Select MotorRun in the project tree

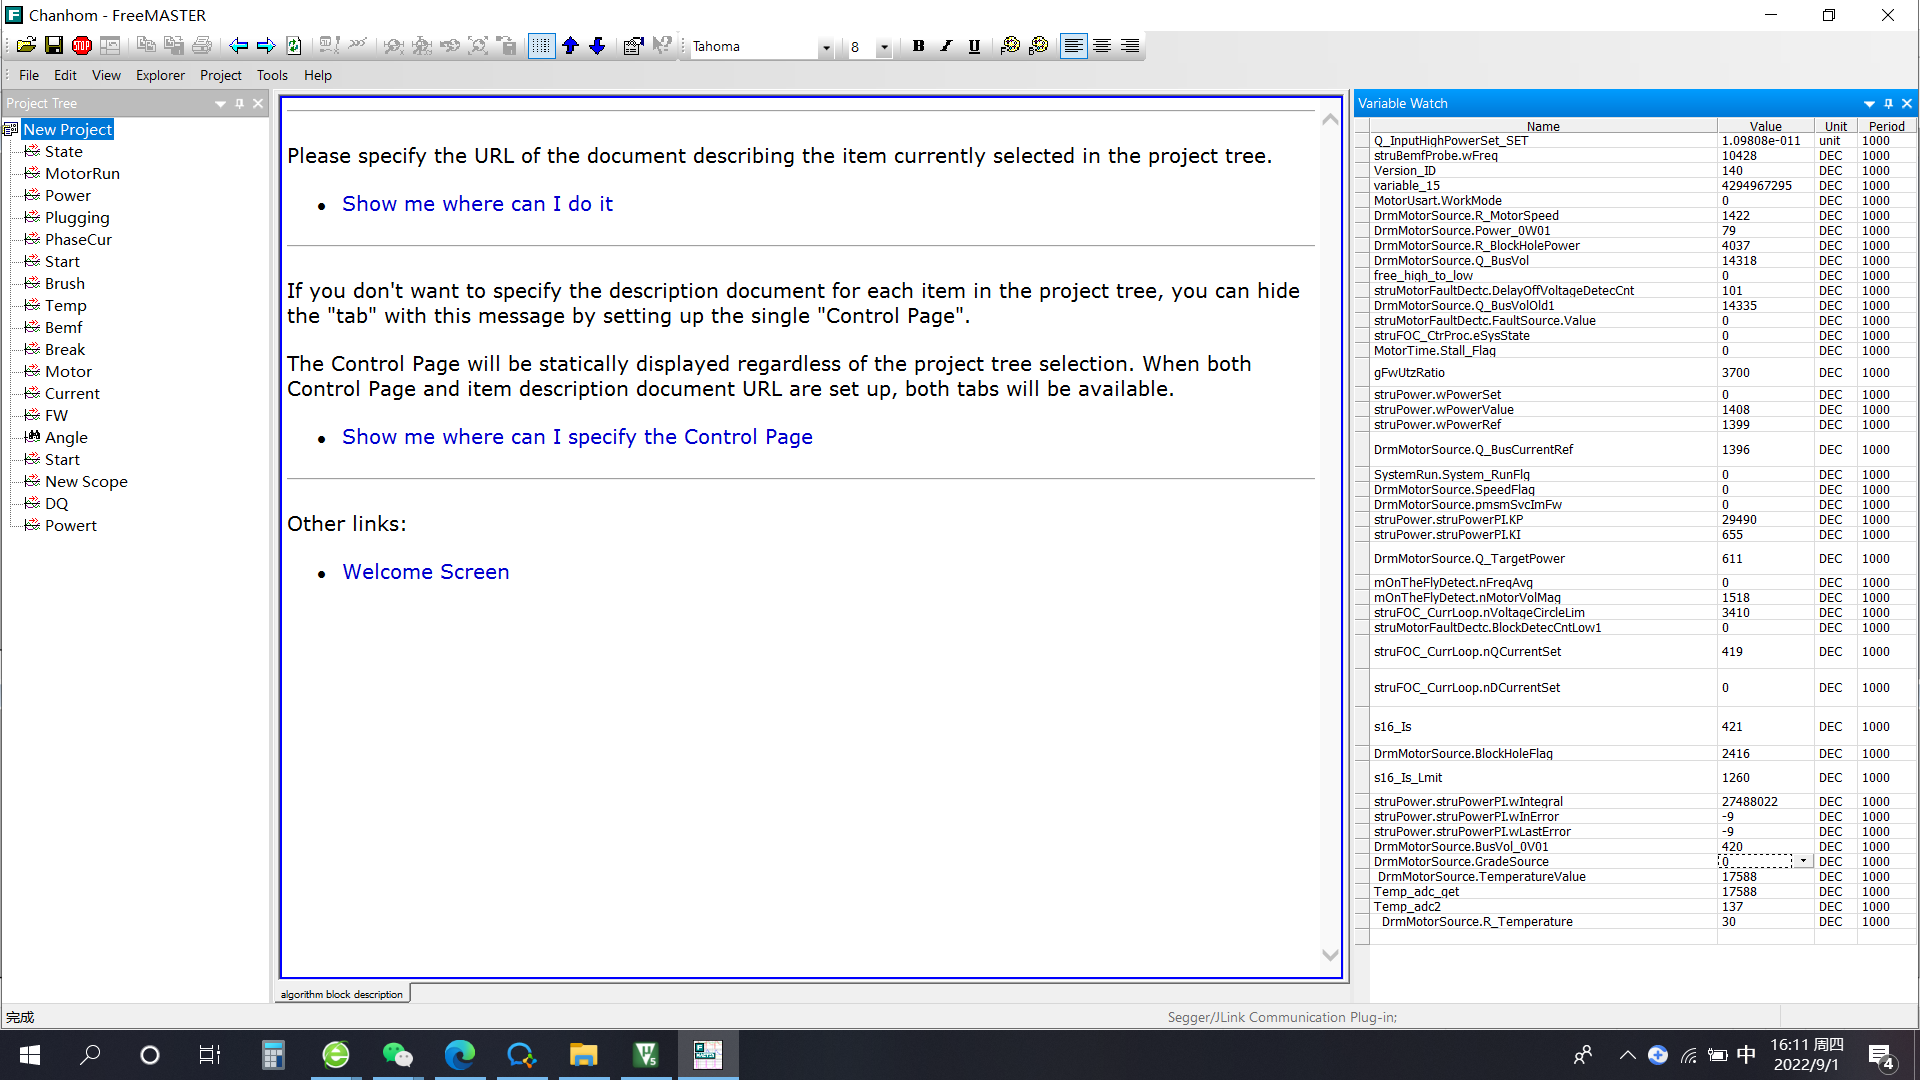tap(82, 174)
